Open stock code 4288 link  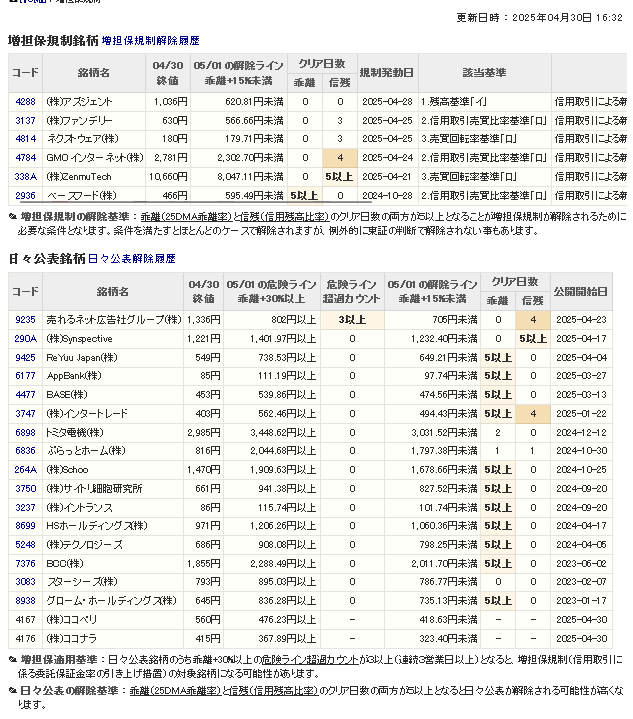[25, 102]
